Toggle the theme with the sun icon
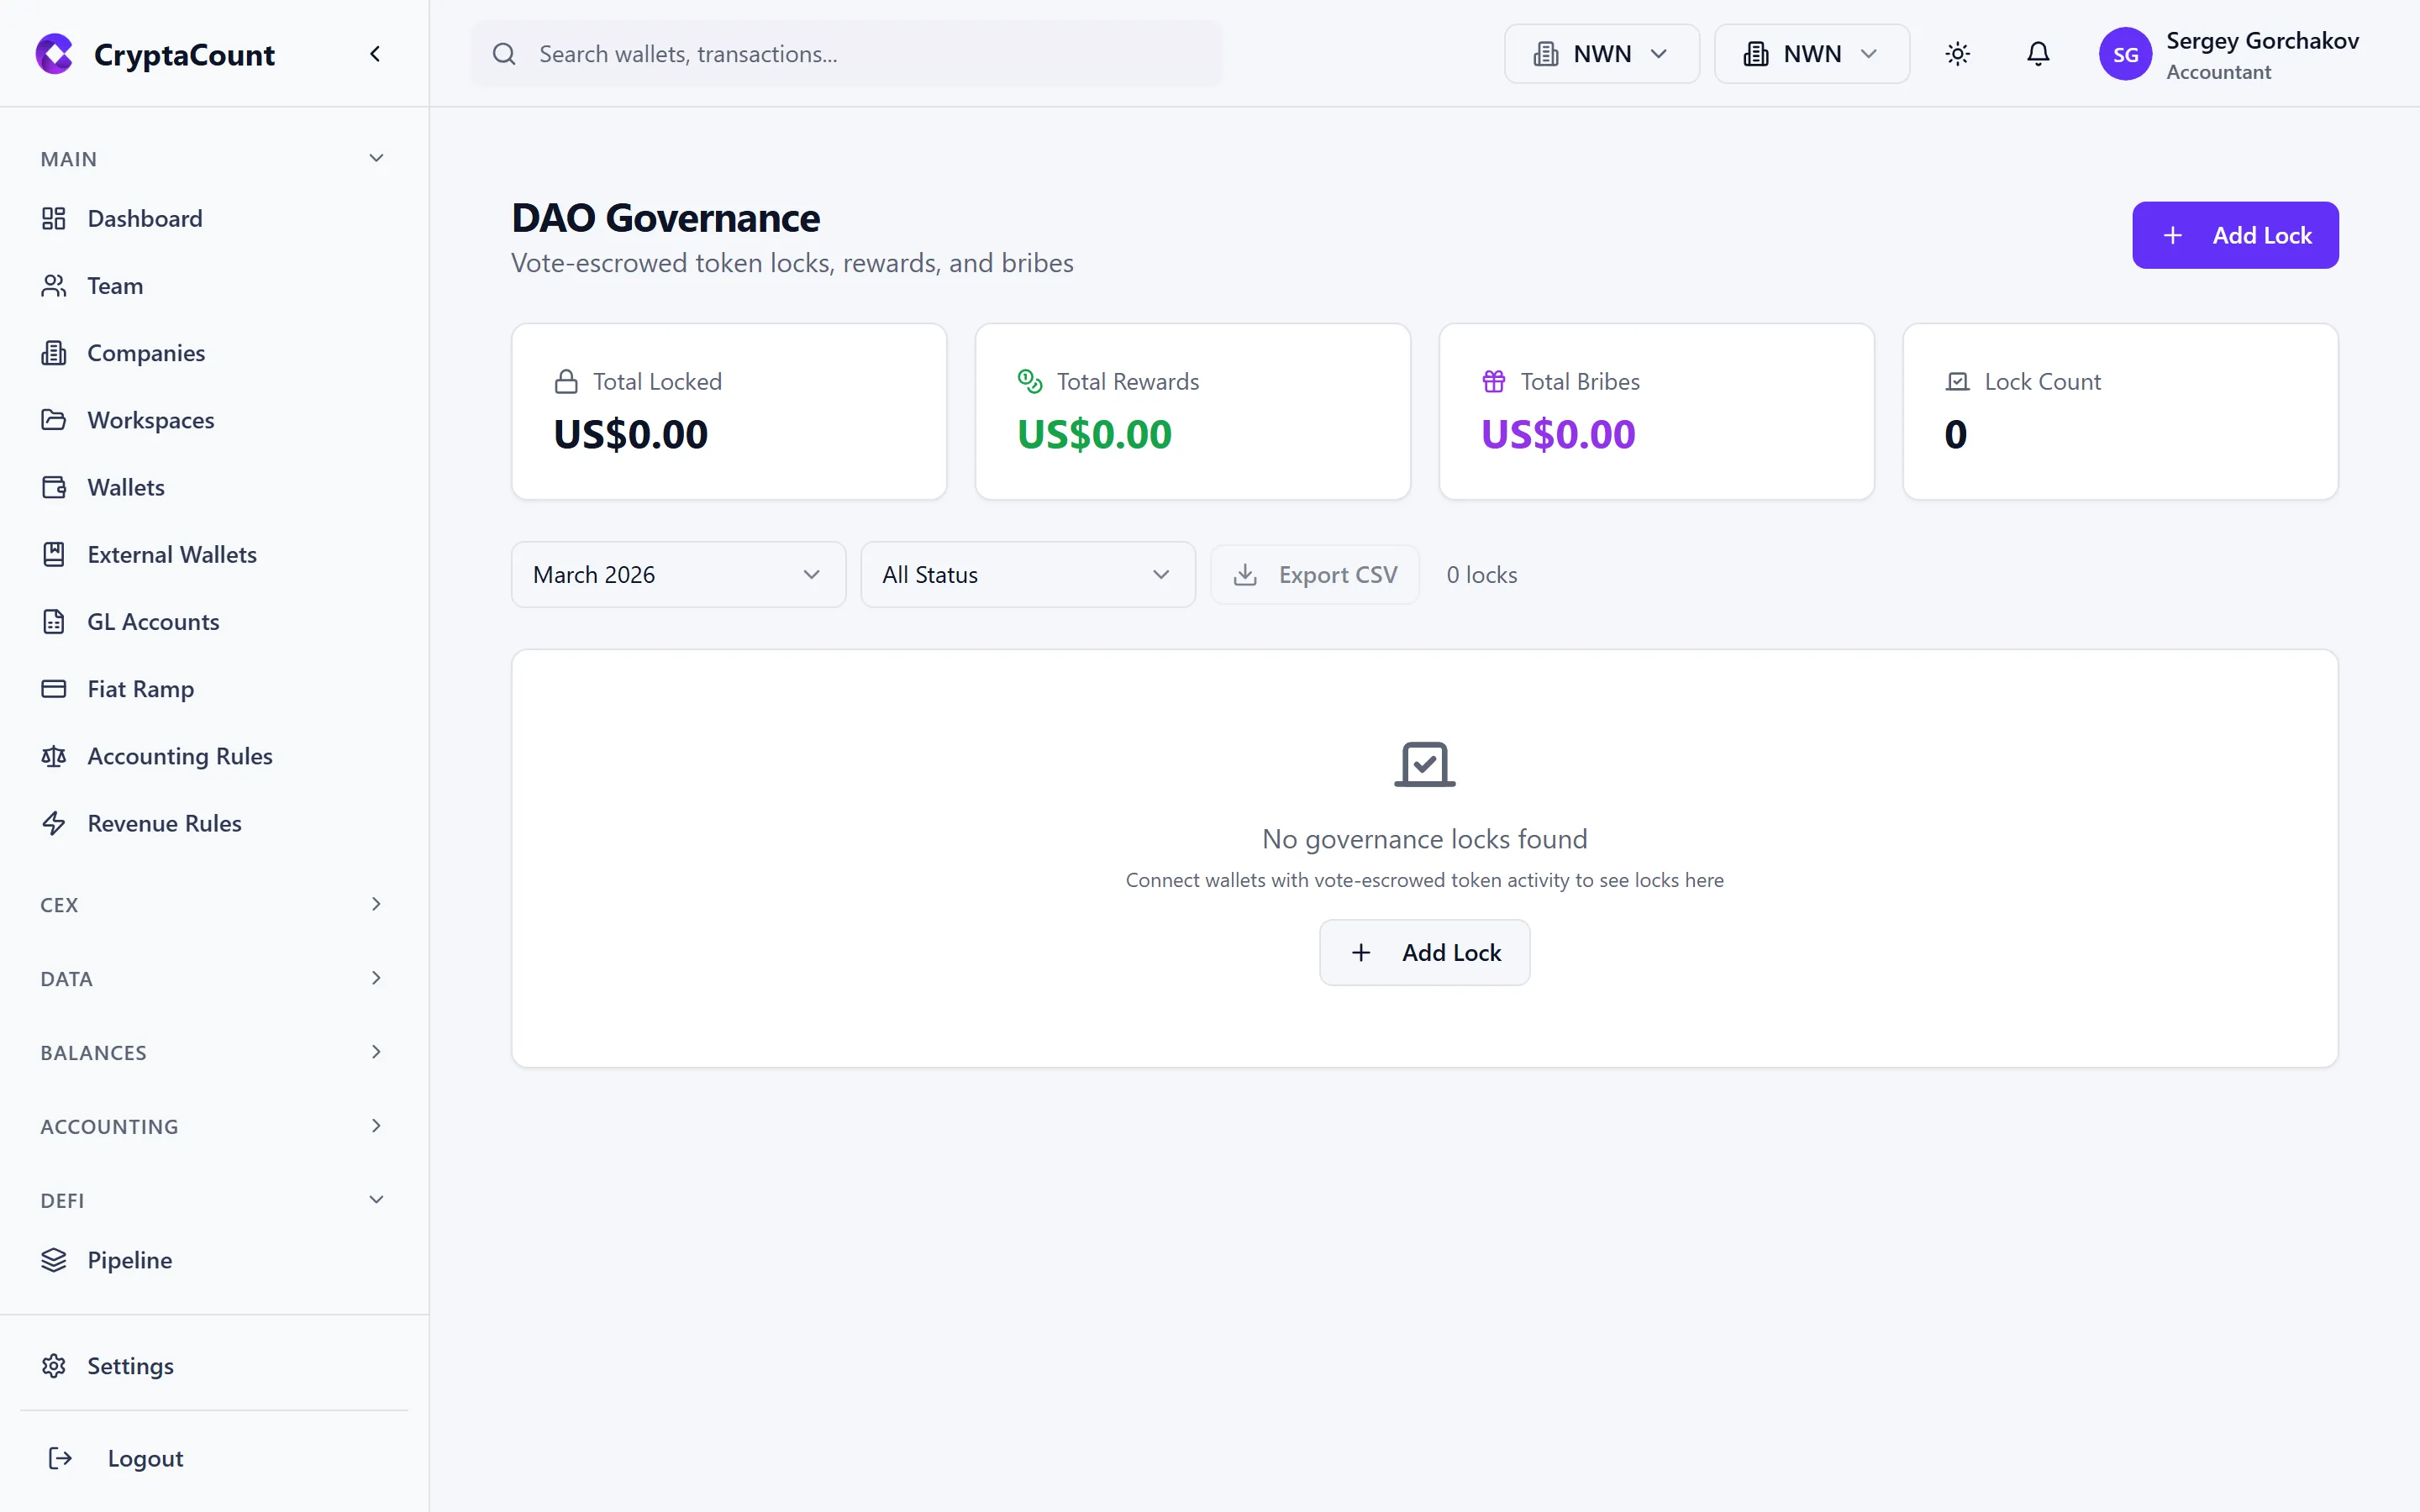 tap(1957, 54)
